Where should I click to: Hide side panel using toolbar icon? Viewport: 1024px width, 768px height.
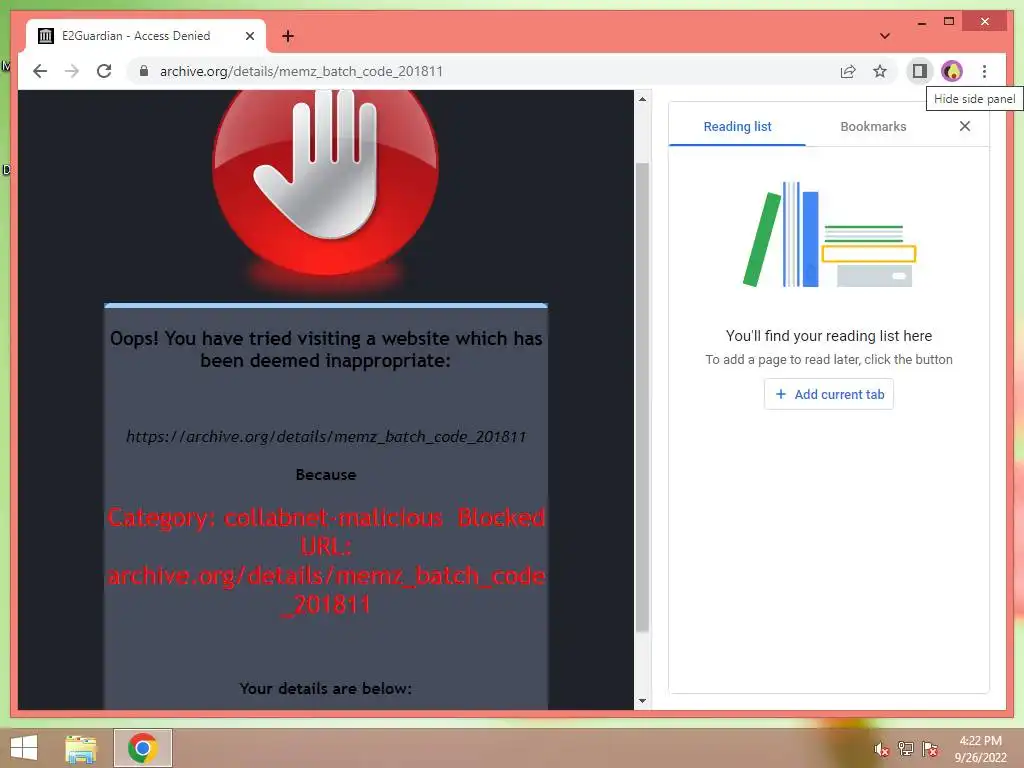920,71
